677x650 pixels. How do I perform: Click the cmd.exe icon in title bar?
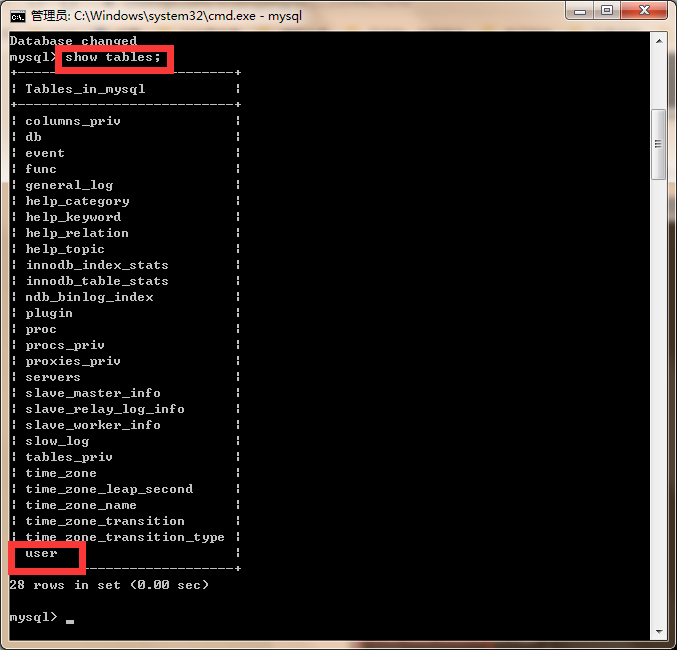[18, 17]
